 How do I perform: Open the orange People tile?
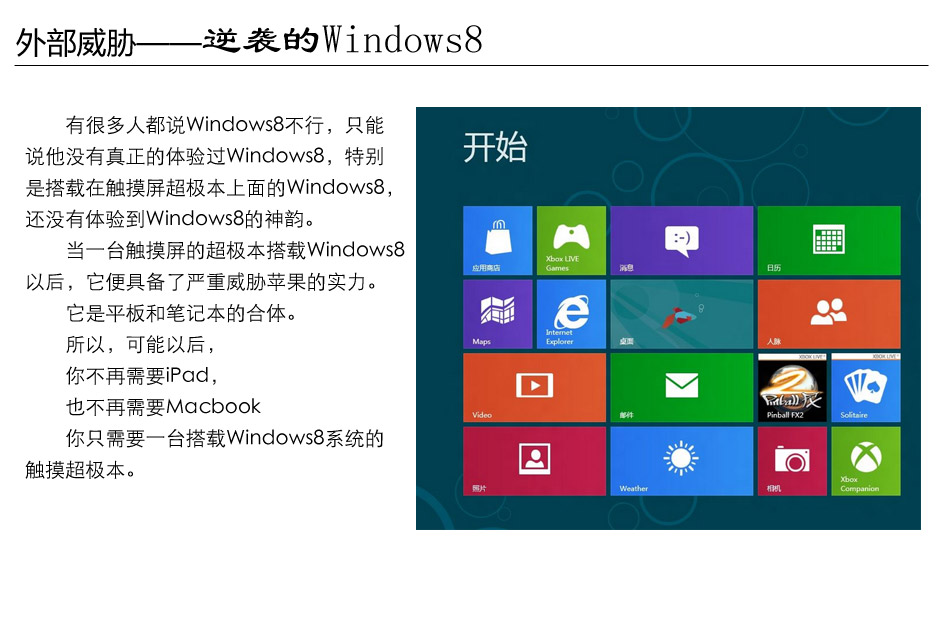(828, 314)
